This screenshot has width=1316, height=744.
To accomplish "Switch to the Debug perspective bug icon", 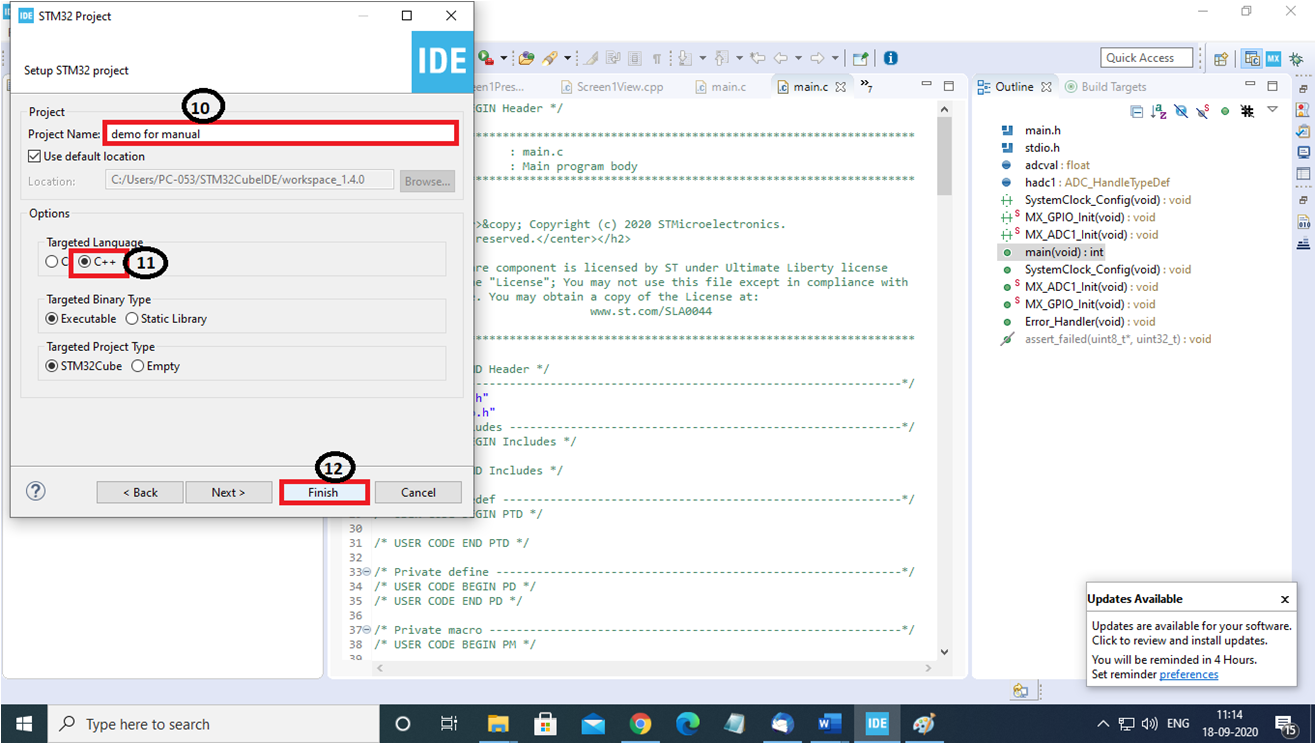I will 1296,59.
